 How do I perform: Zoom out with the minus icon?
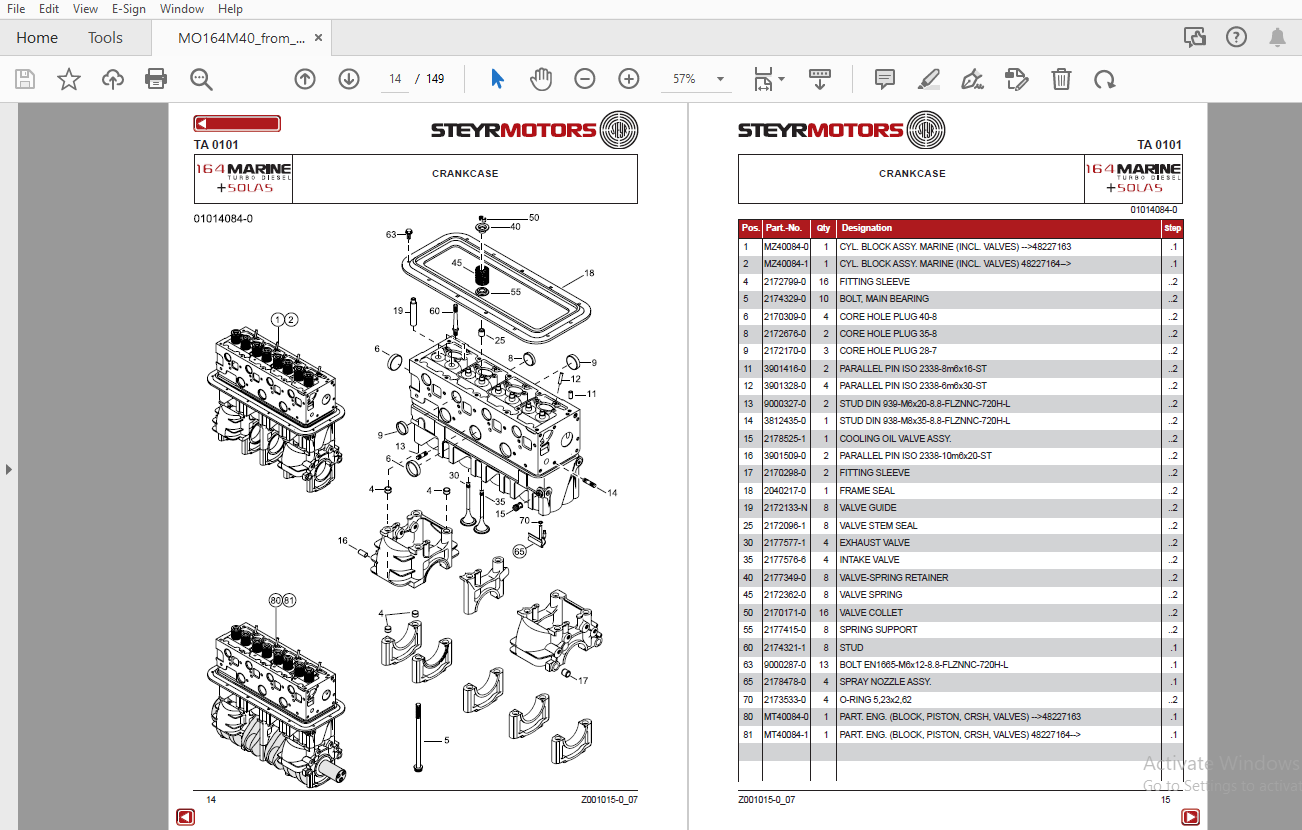(x=585, y=79)
